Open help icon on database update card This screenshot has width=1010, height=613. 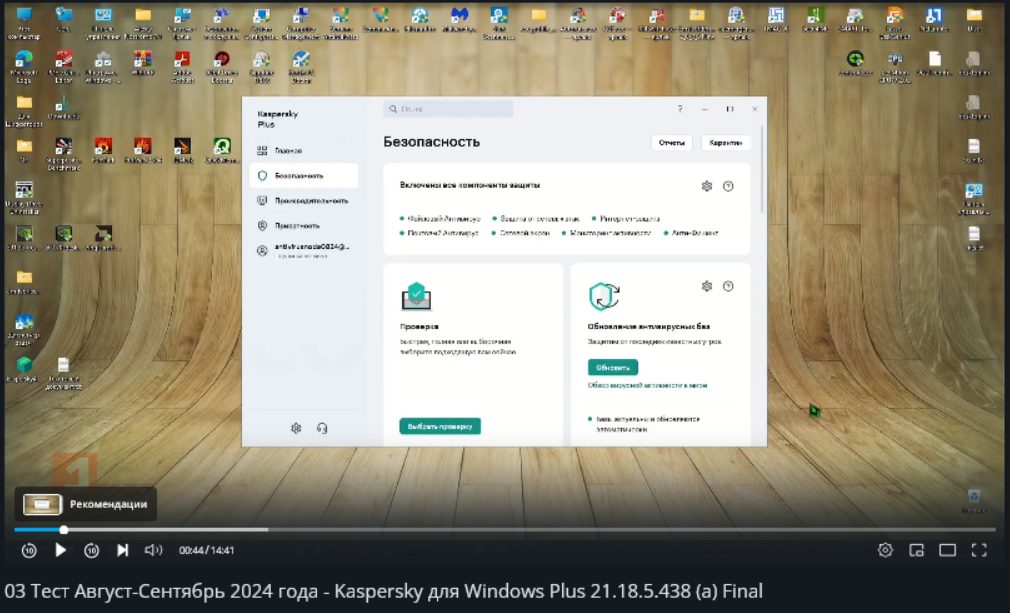(x=728, y=286)
